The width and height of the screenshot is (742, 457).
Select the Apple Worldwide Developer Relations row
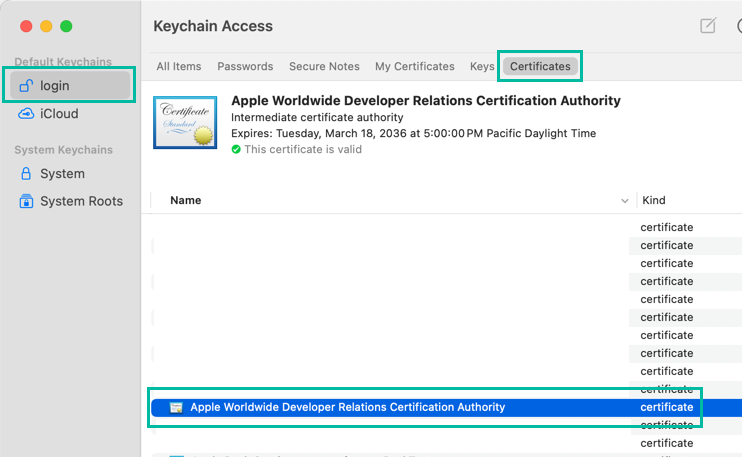(x=446, y=407)
